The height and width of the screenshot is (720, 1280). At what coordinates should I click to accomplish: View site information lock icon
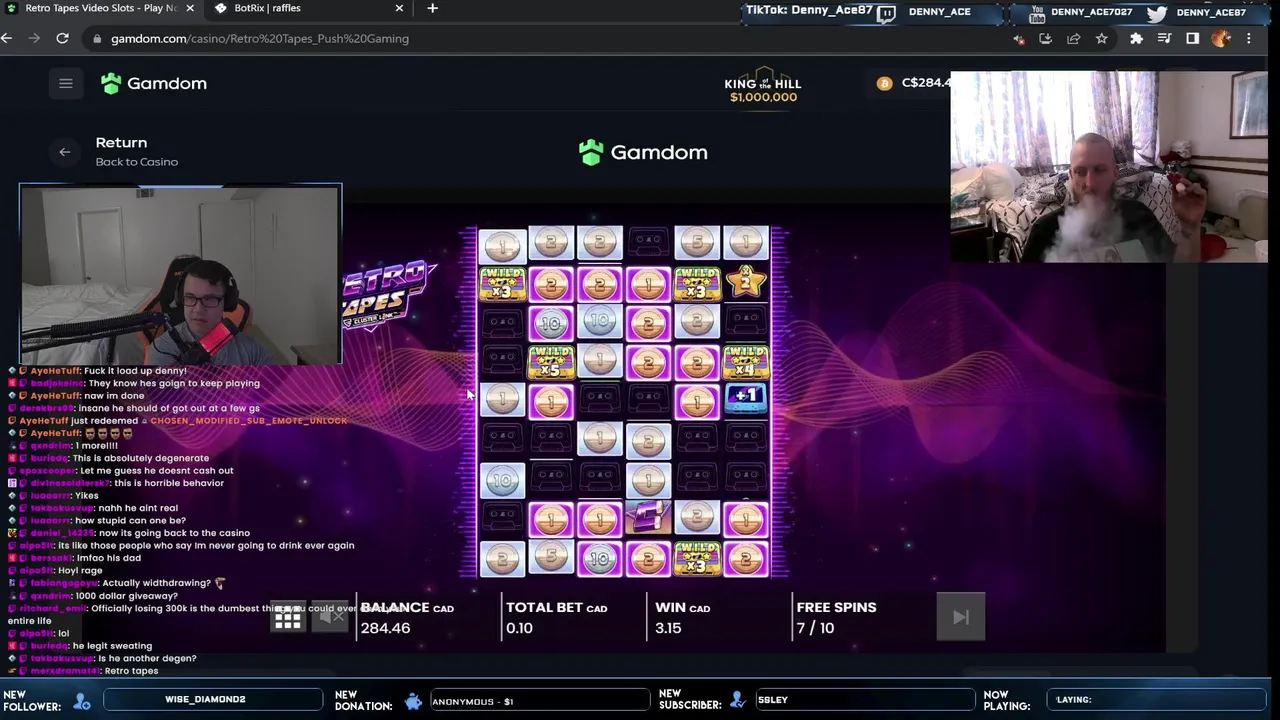pyautogui.click(x=96, y=38)
